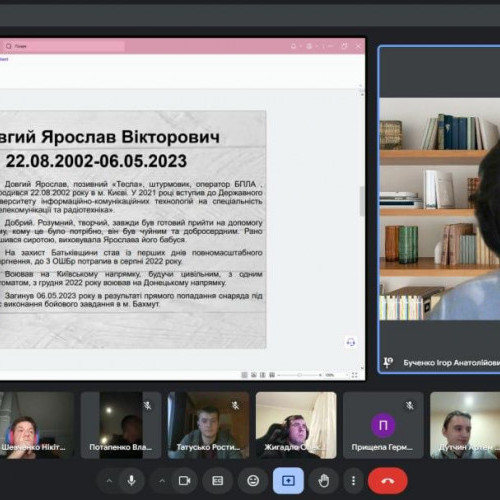Click the present screen button
This screenshot has width=500, height=500.
tap(288, 481)
